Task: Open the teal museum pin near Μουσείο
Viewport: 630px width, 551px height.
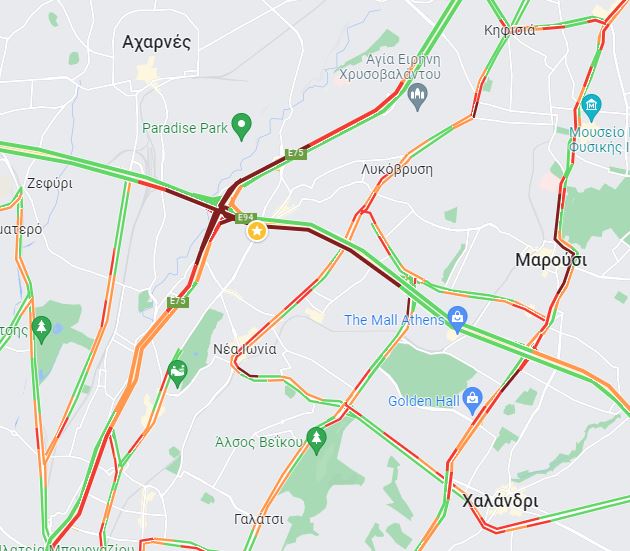Action: pyautogui.click(x=591, y=107)
